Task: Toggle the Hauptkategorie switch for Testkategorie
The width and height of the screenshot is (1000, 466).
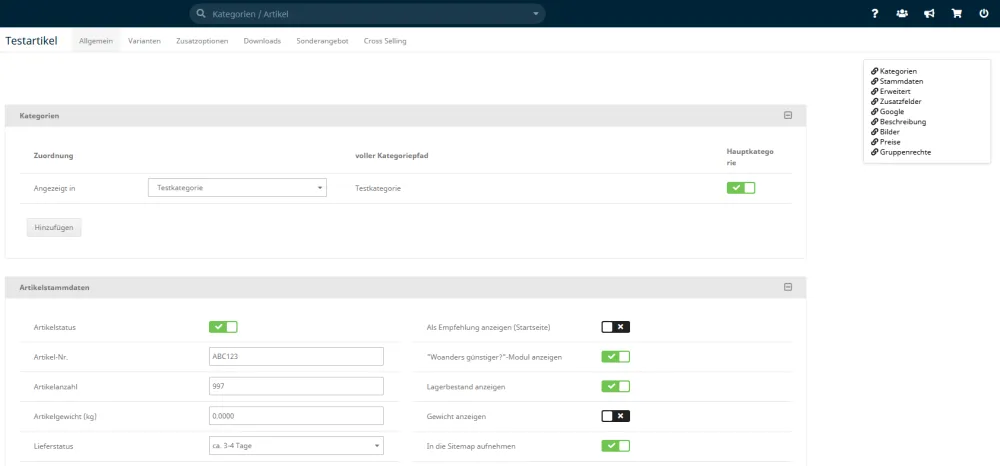Action: [x=740, y=187]
